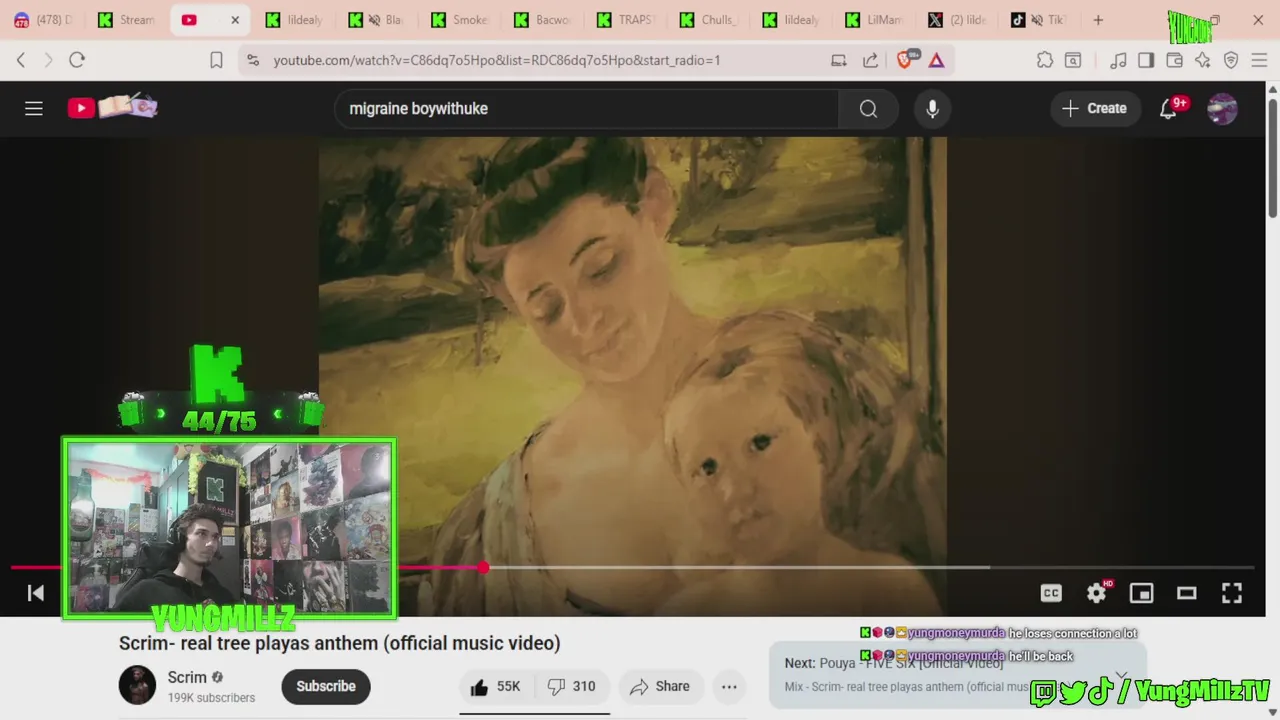Open the YouTube hamburger guide menu
Screen dimensions: 1280x720
[34, 108]
